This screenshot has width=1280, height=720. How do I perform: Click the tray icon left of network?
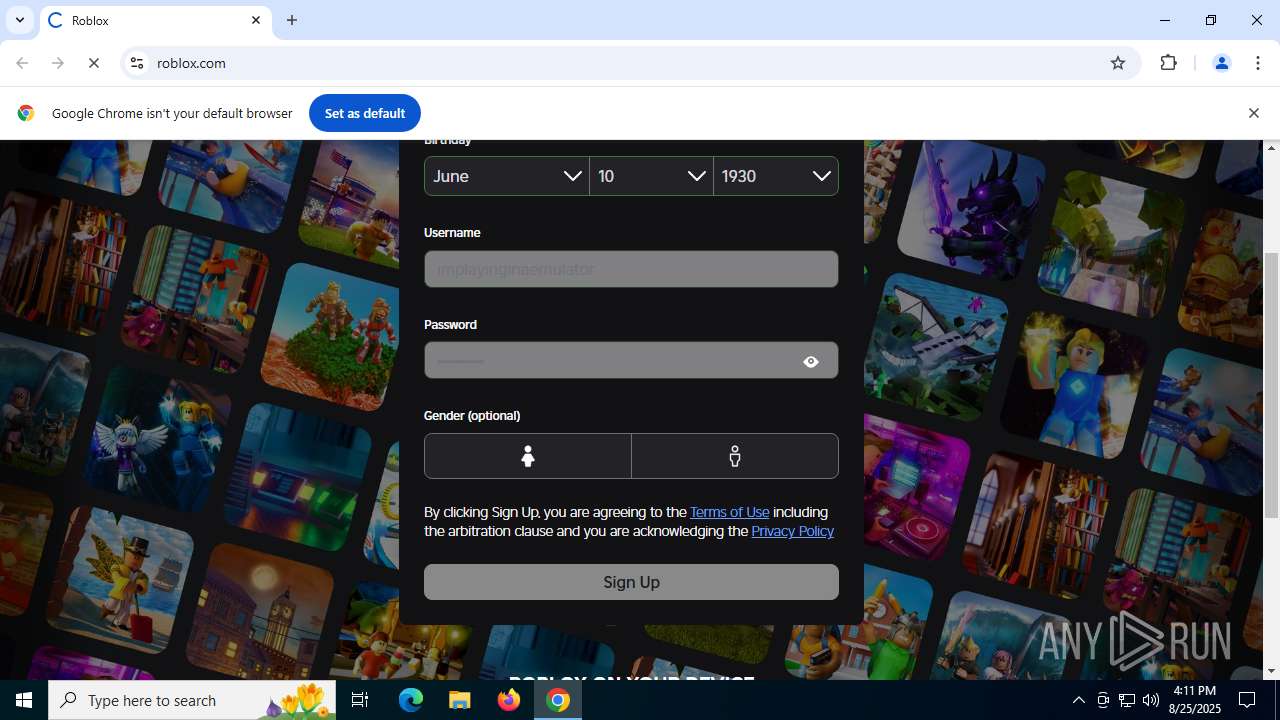(x=1103, y=700)
